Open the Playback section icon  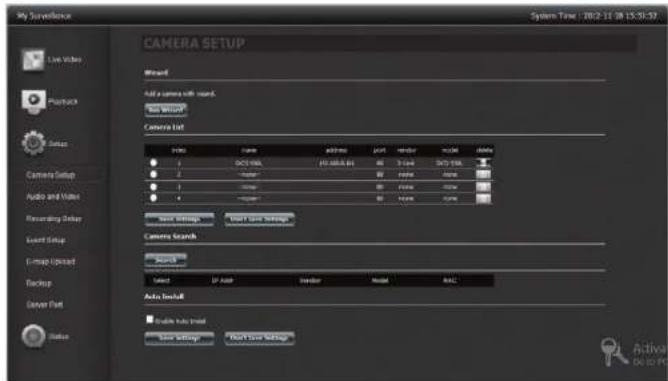(x=33, y=101)
